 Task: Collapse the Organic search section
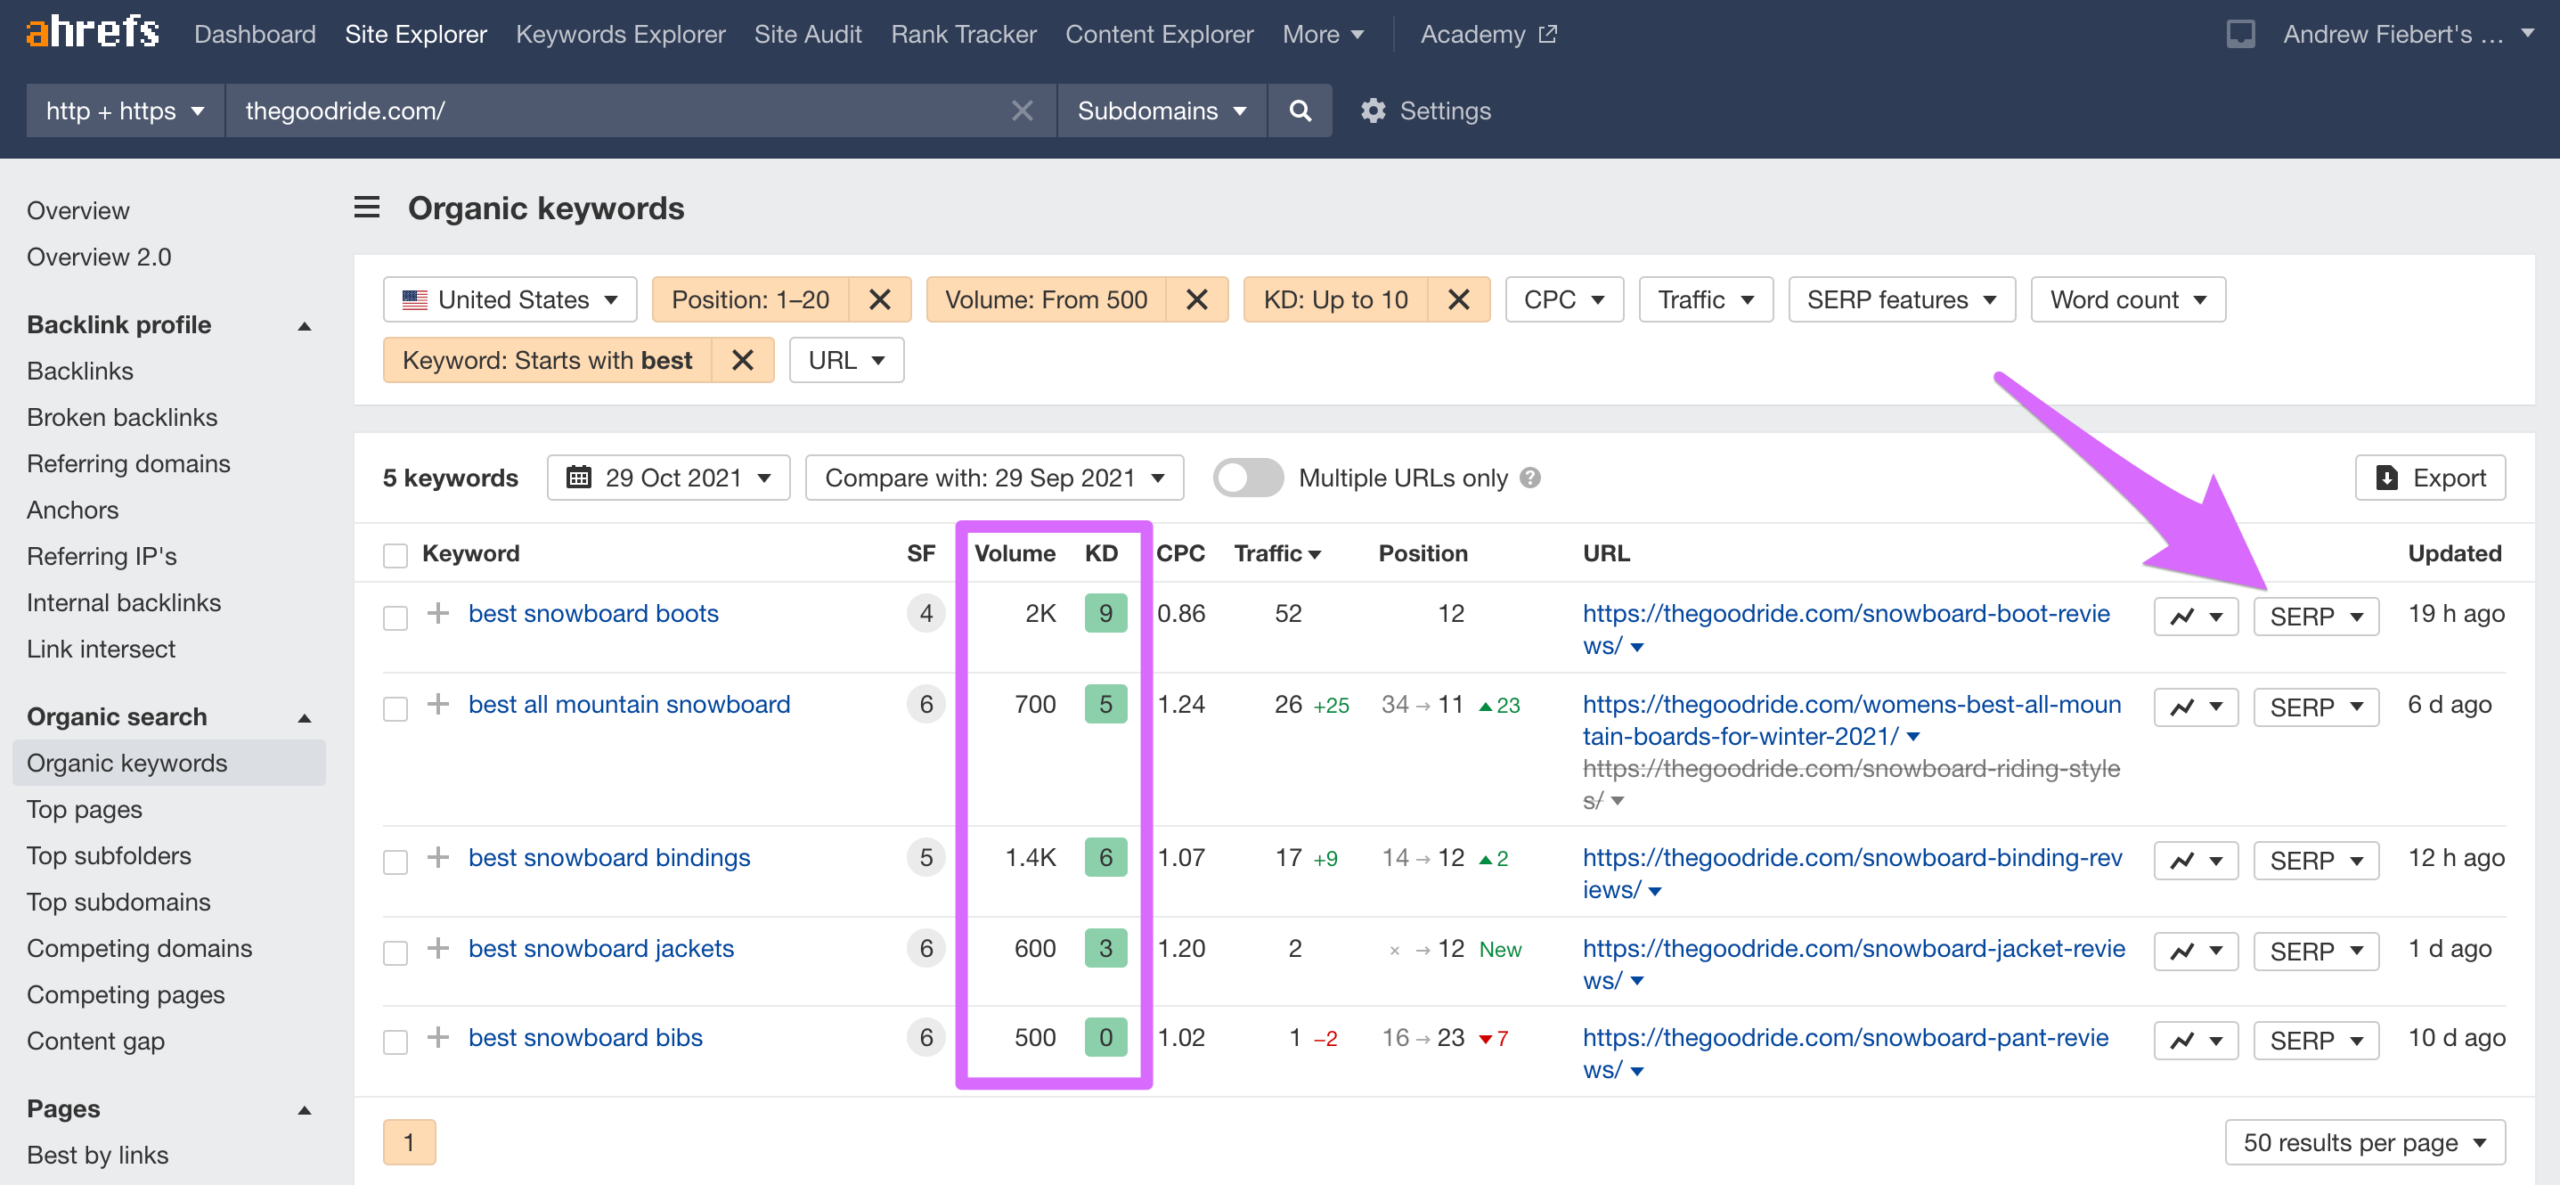(305, 718)
